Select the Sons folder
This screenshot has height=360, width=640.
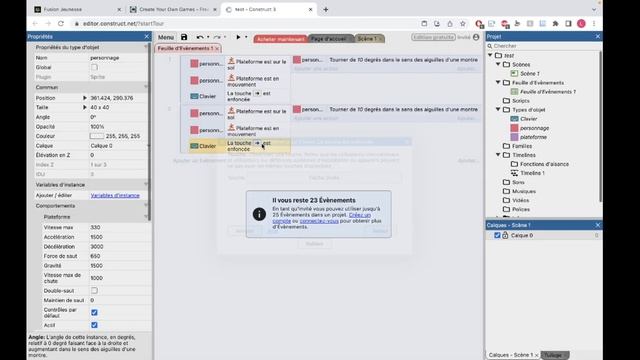[518, 182]
